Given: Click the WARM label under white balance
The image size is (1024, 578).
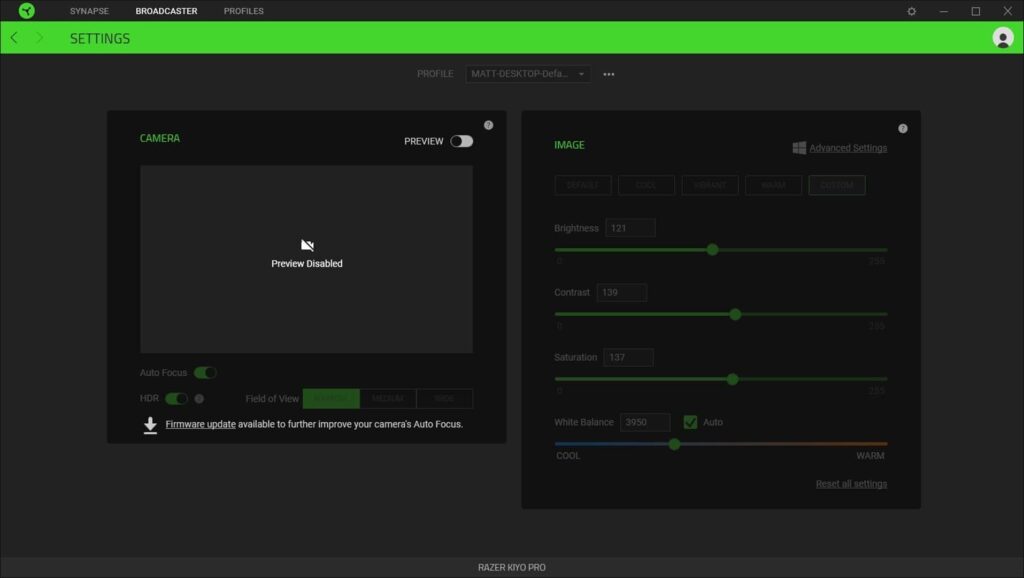Looking at the screenshot, I should coord(870,456).
